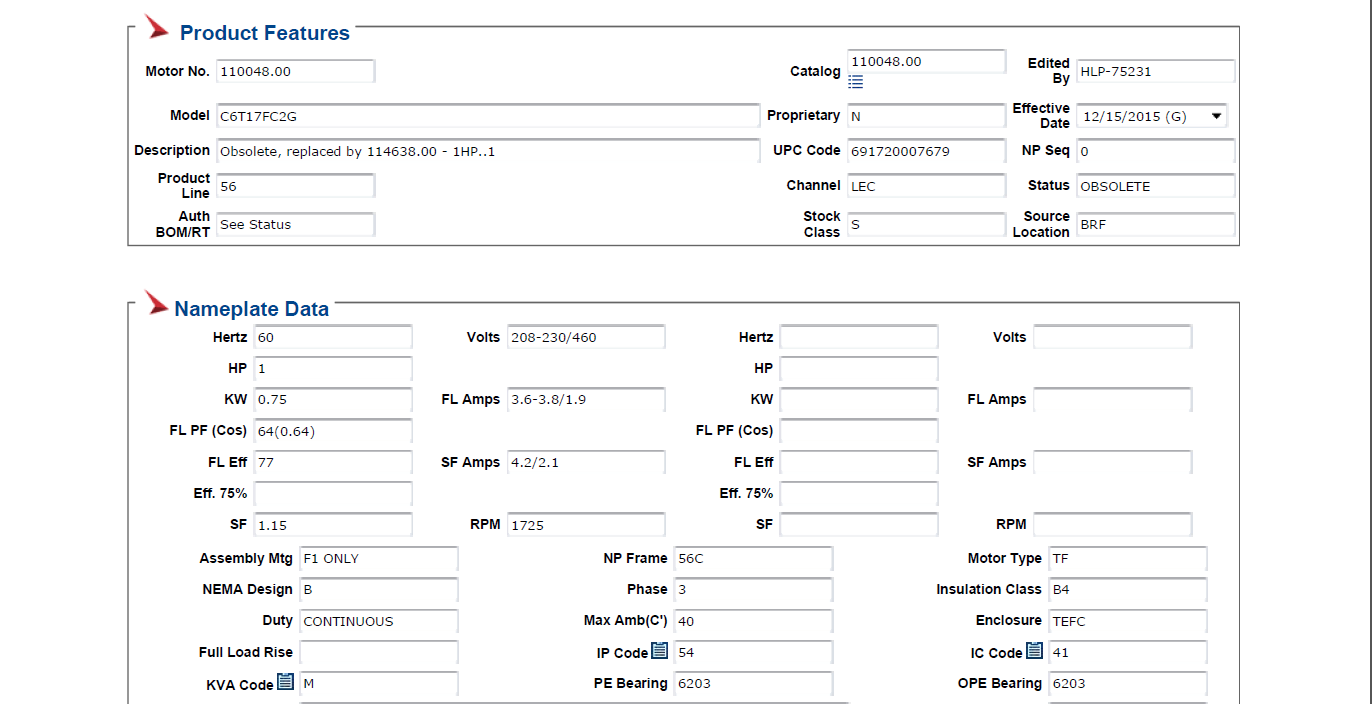The height and width of the screenshot is (704, 1372).
Task: Click the Model field containing C6T17FC2G
Action: (x=488, y=116)
